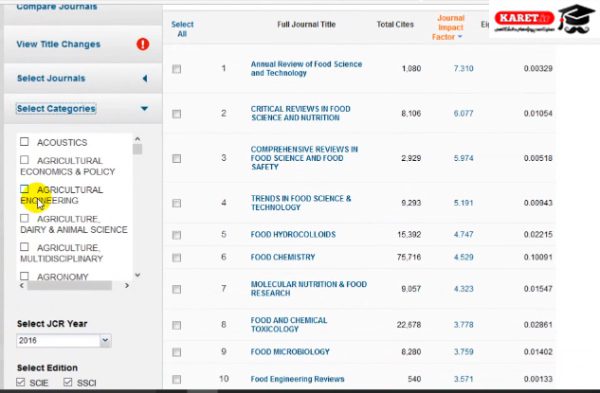
Task: Click the categories list scroll-down arrow
Action: click(x=138, y=275)
